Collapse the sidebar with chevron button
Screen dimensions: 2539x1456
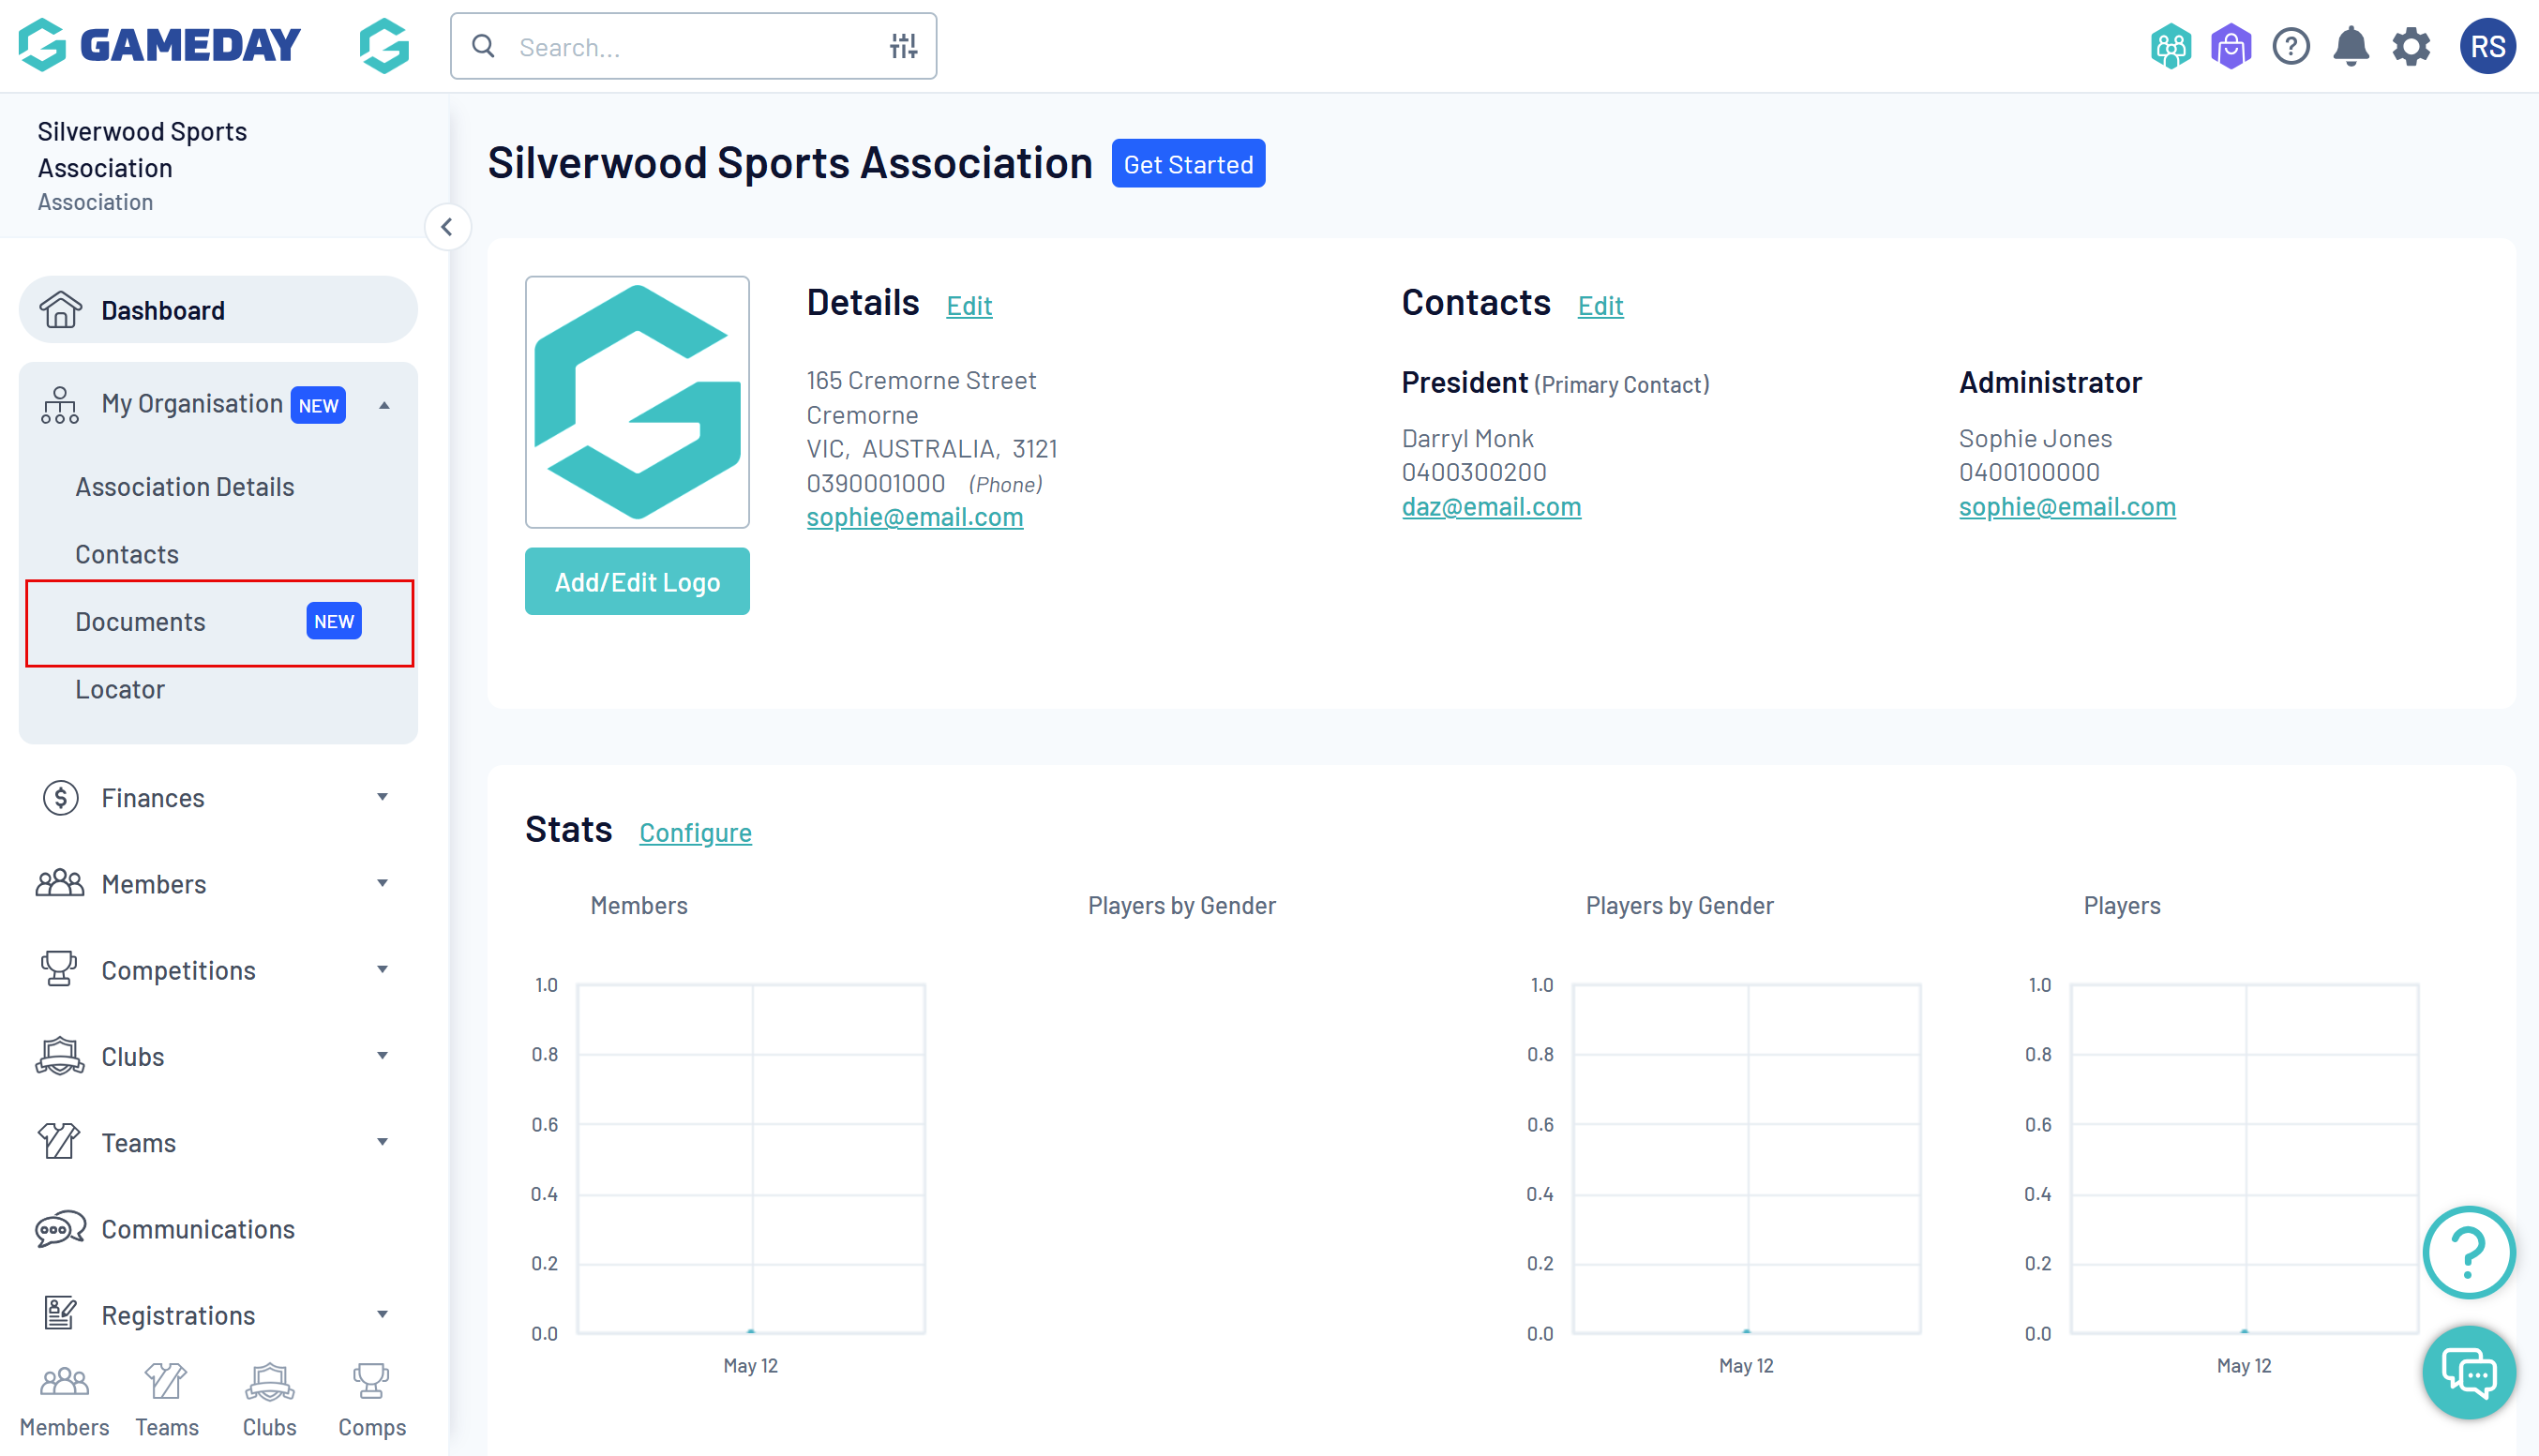tap(447, 227)
